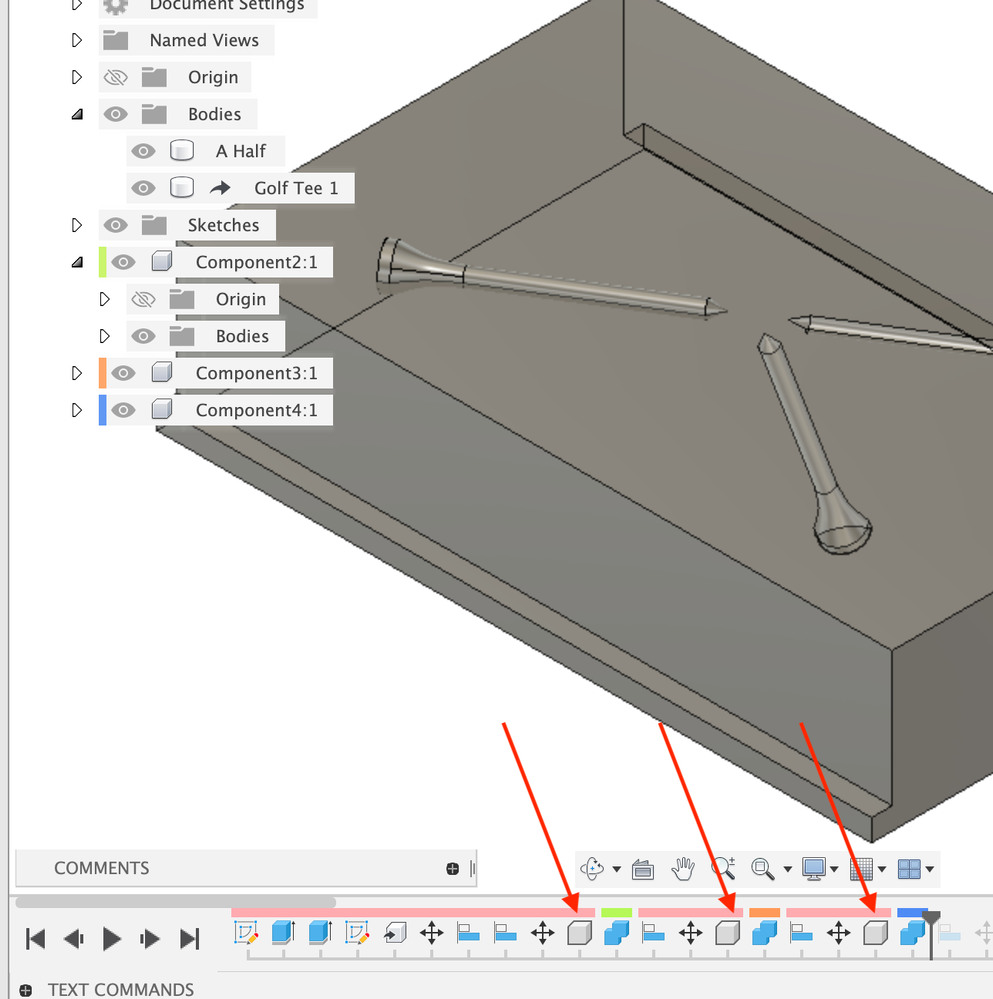Select the timeline feature under the green bar
This screenshot has height=999, width=993.
(x=617, y=934)
